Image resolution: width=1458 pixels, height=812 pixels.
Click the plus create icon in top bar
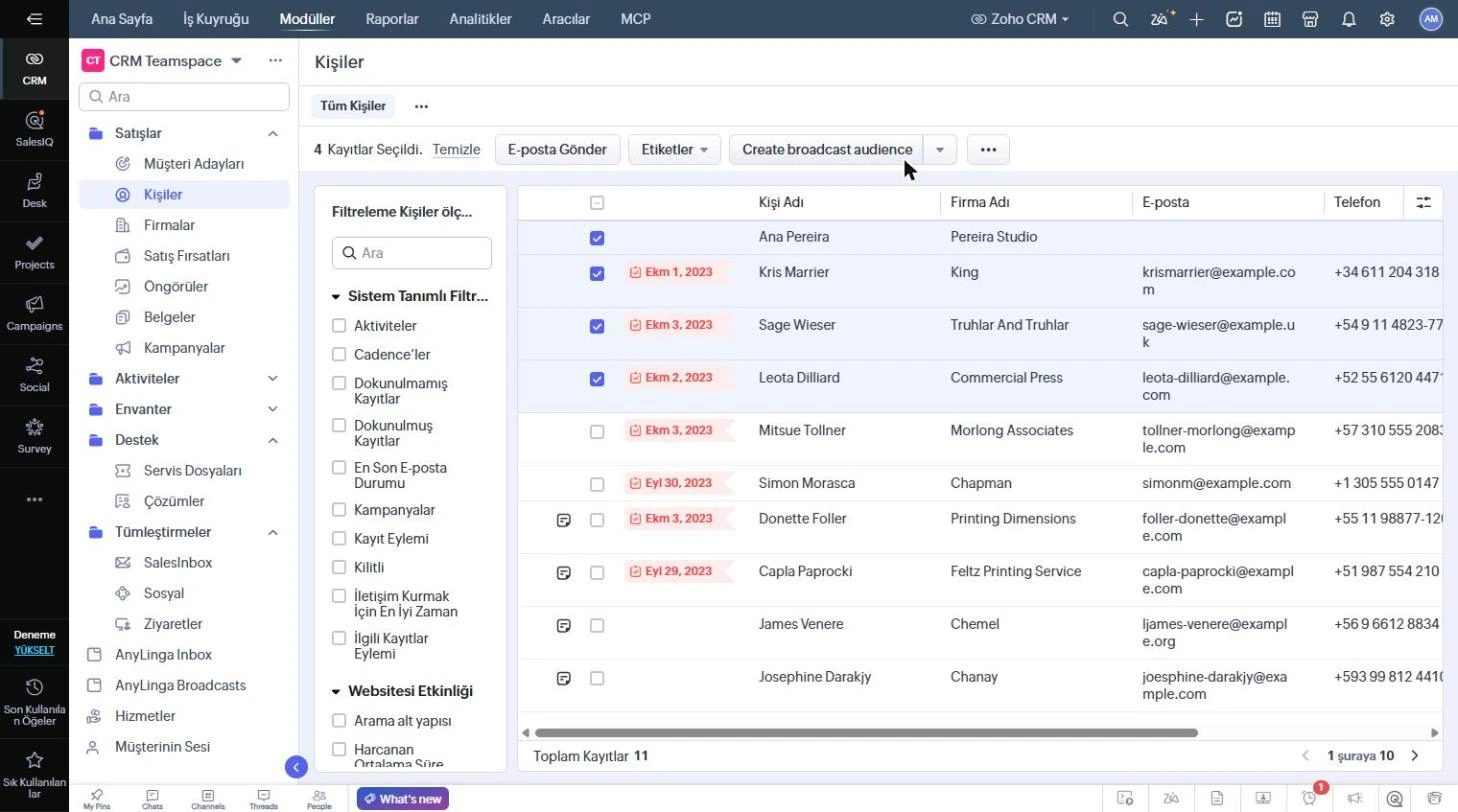click(1197, 19)
